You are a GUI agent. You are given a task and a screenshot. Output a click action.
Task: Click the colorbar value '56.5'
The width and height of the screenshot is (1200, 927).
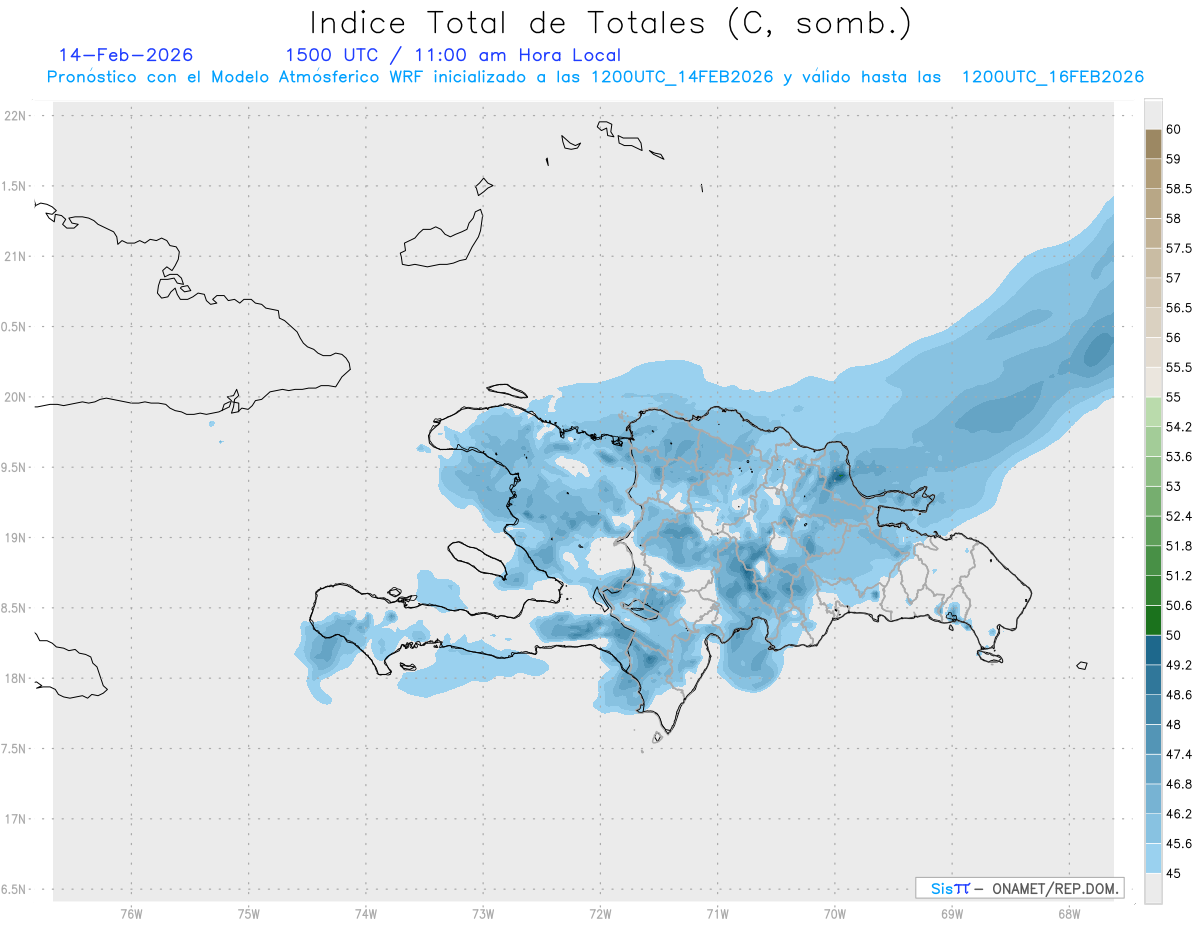coord(1179,308)
